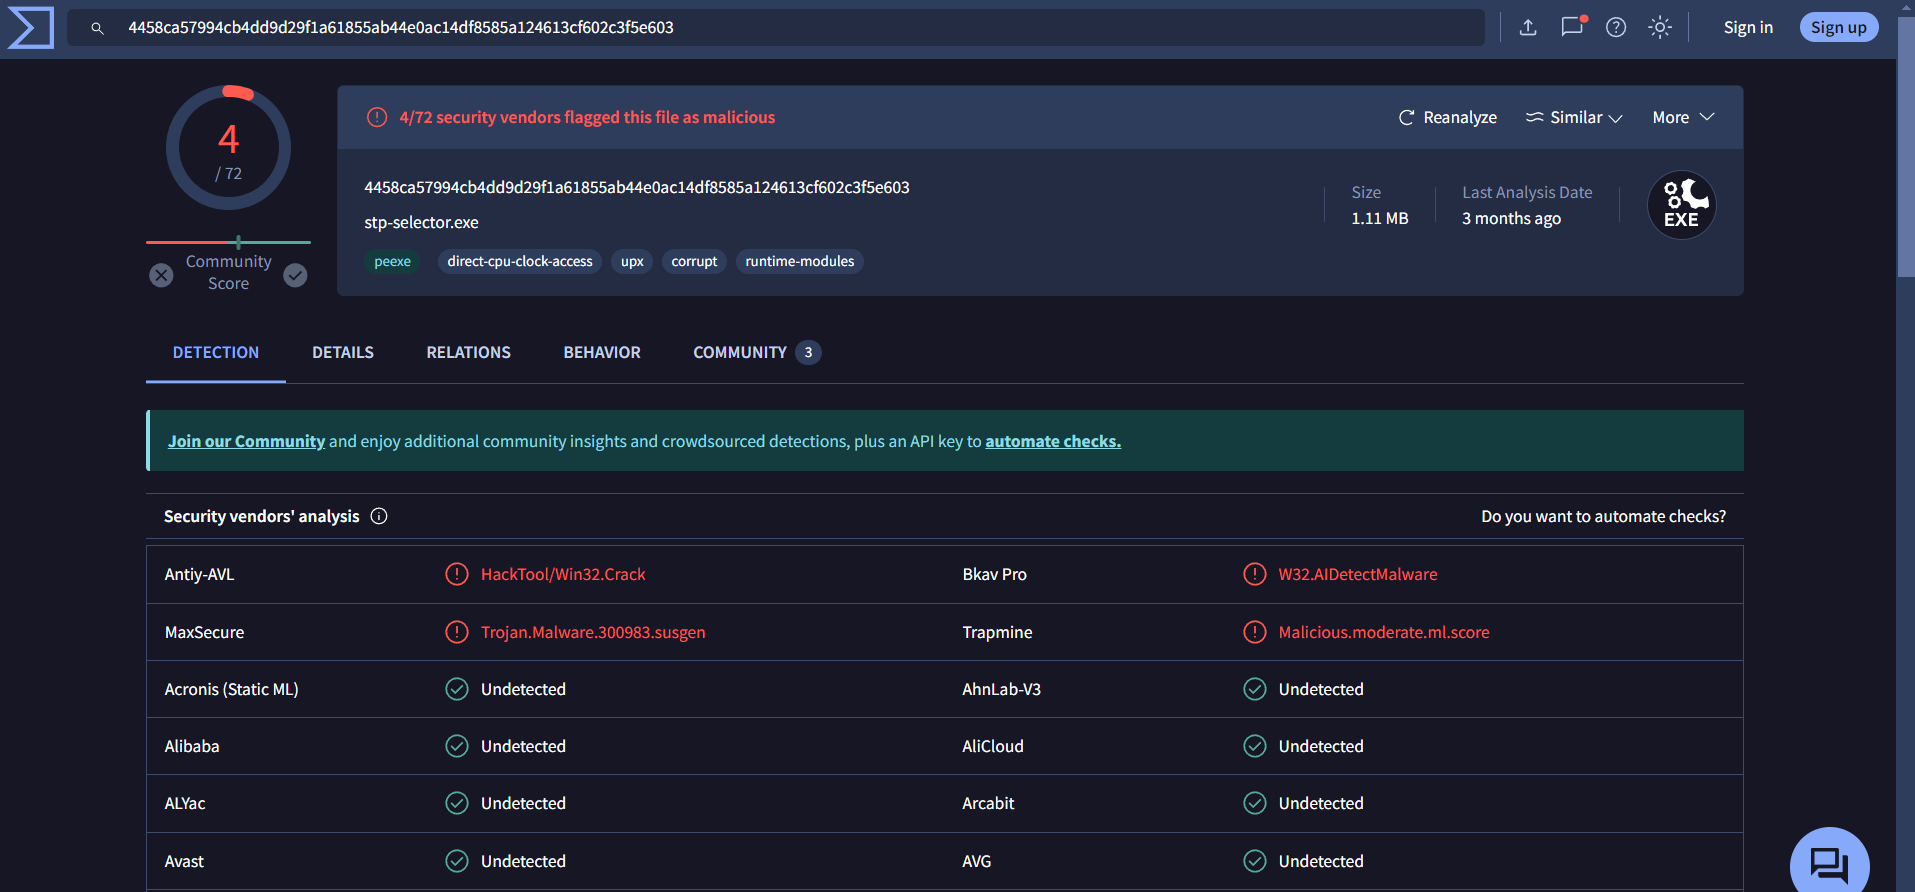
Task: Expand the Similar dropdown
Action: click(x=1573, y=117)
